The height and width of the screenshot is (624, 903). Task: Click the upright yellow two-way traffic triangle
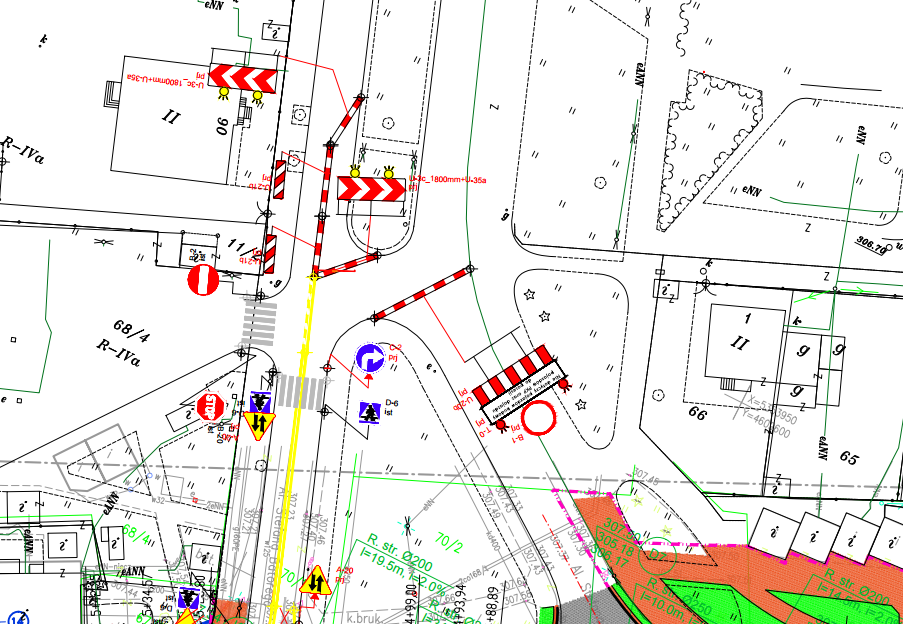(317, 581)
